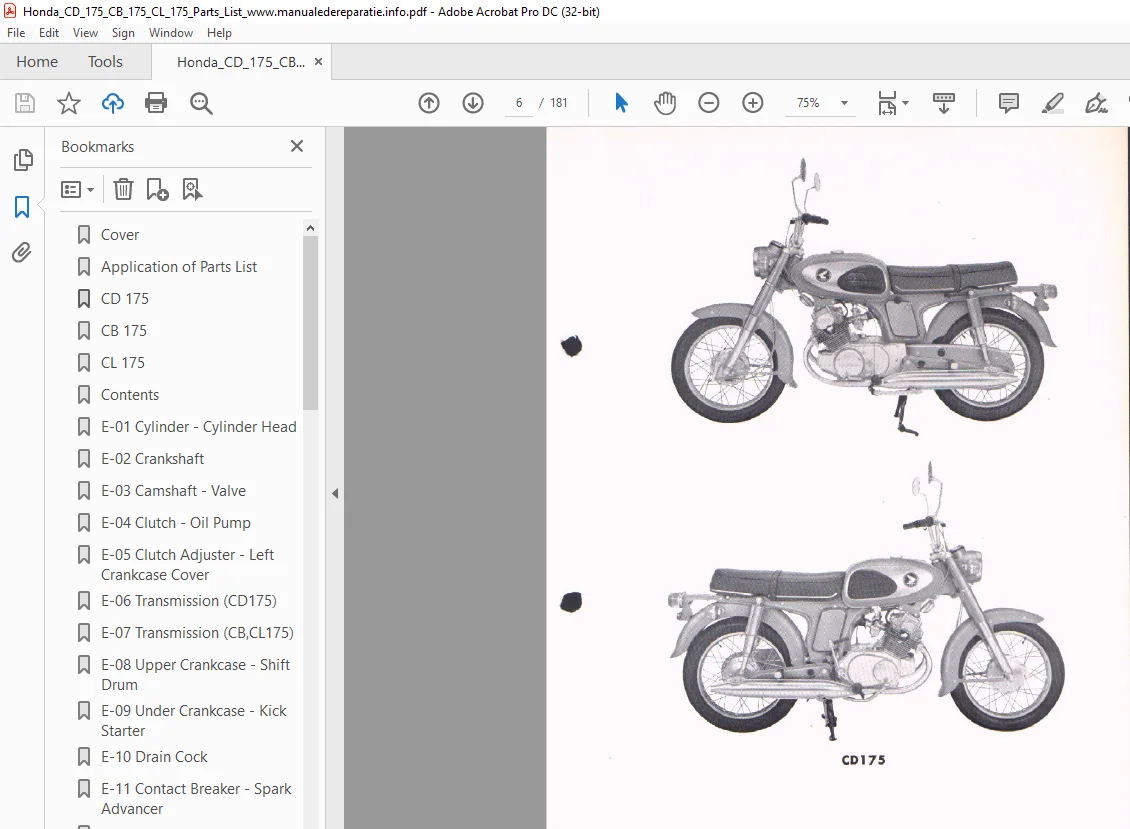Open the Sign document tool
This screenshot has width=1130, height=829.
point(1096,103)
